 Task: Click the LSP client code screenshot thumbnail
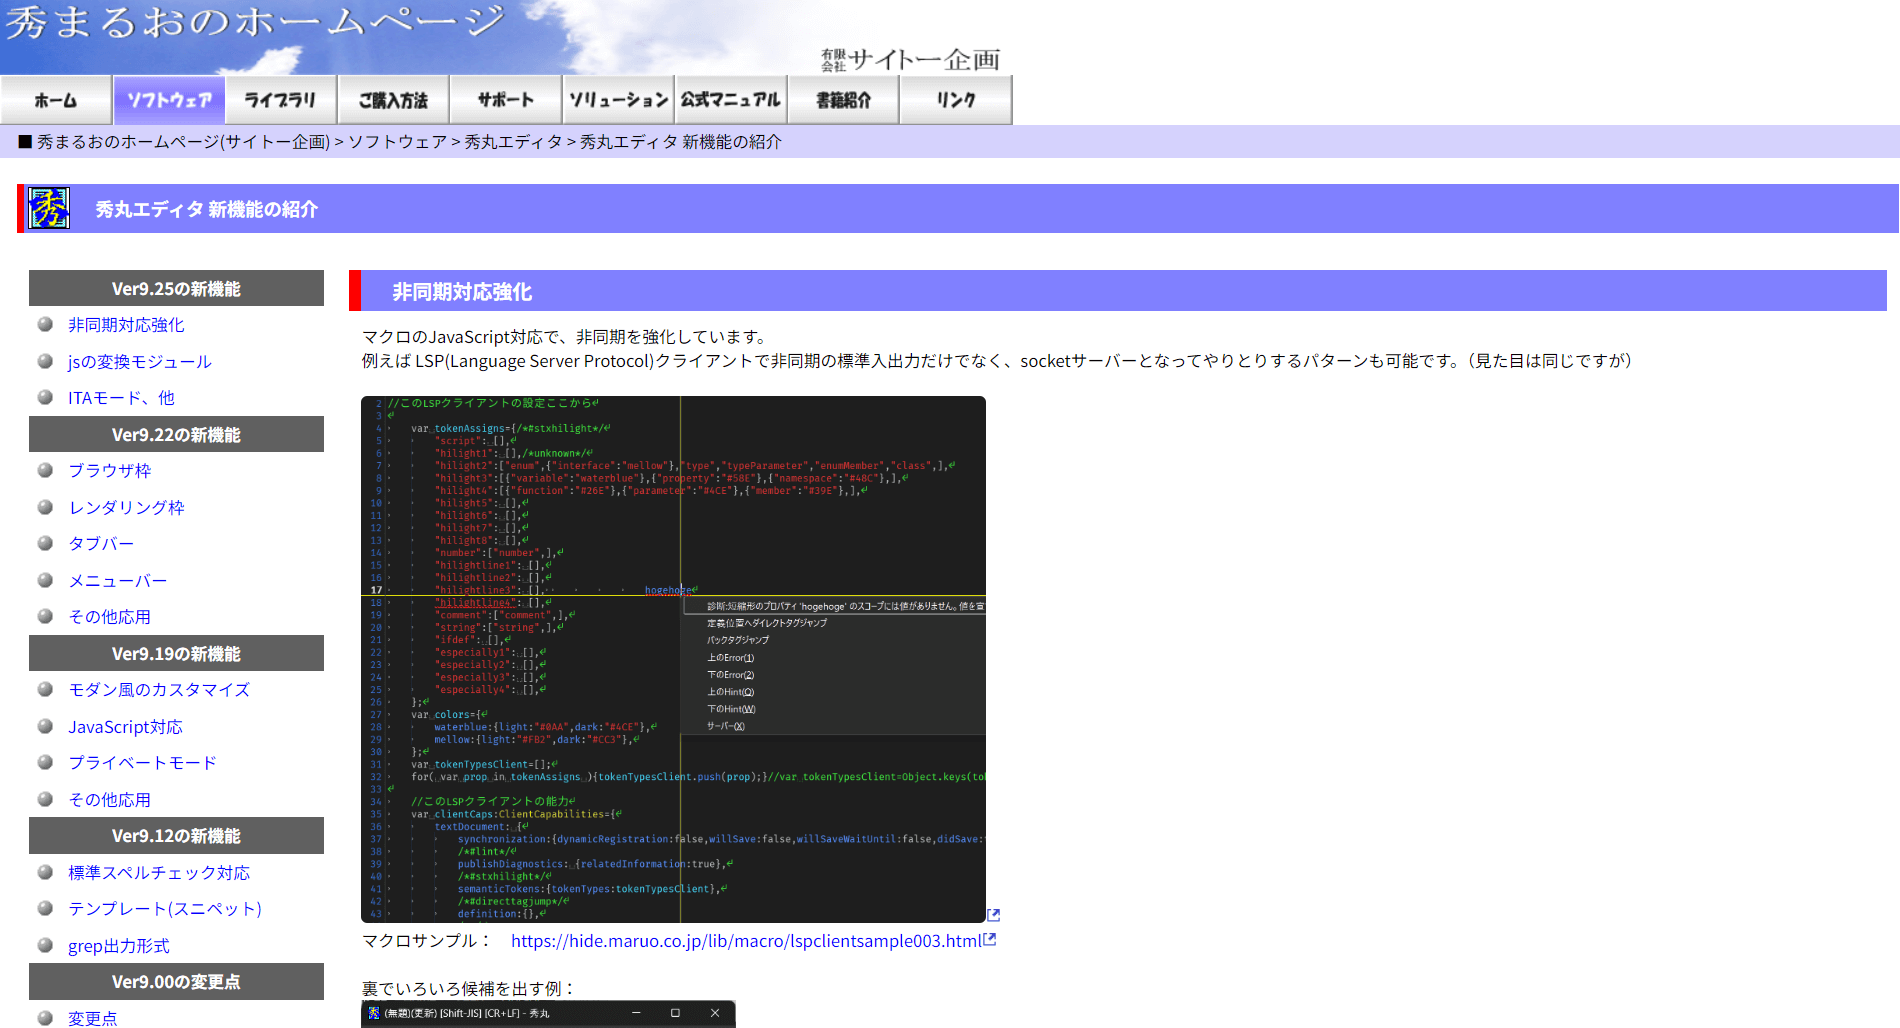(673, 659)
